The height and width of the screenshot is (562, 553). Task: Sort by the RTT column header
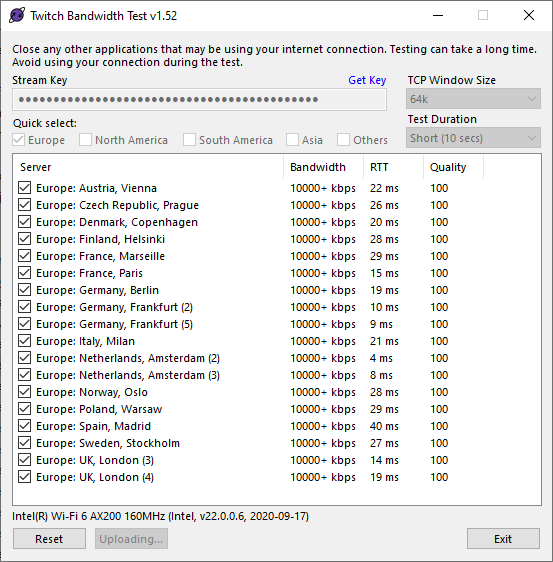click(x=393, y=167)
